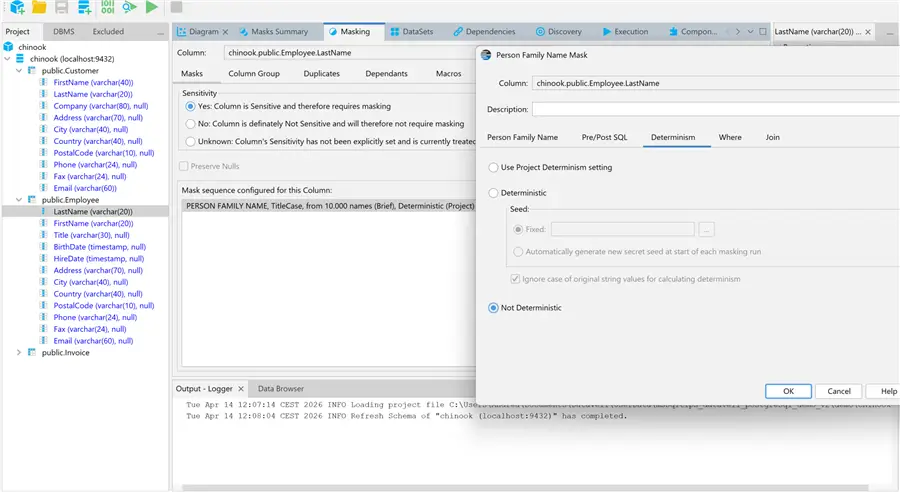
Task: Click the Discovery target icon
Action: [x=540, y=32]
